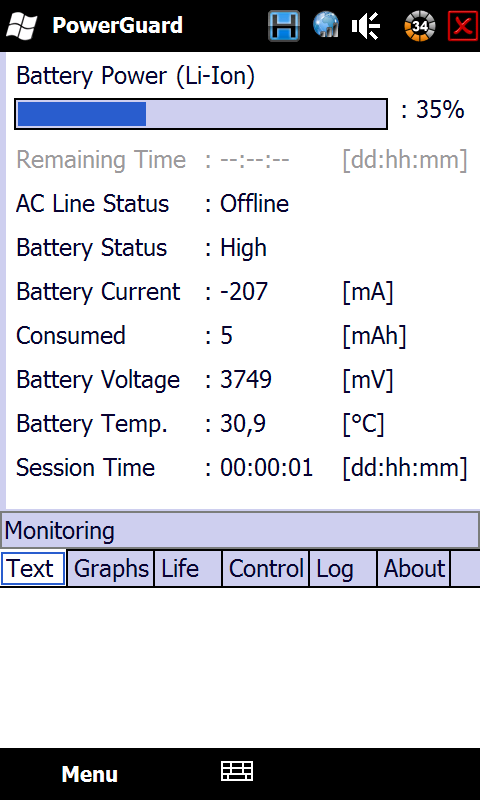
Task: Open the on-screen keyboard icon
Action: click(237, 771)
